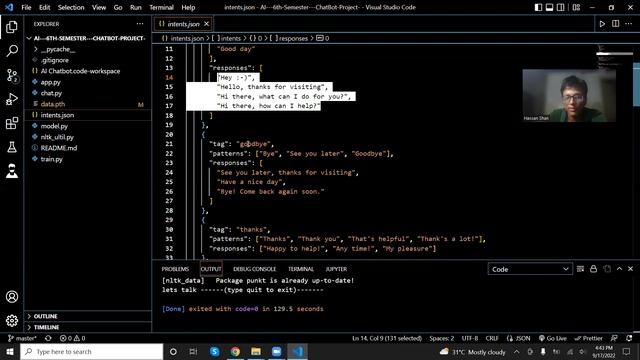Image resolution: width=640 pixels, height=360 pixels.
Task: Clear the output panel
Action: [580, 269]
